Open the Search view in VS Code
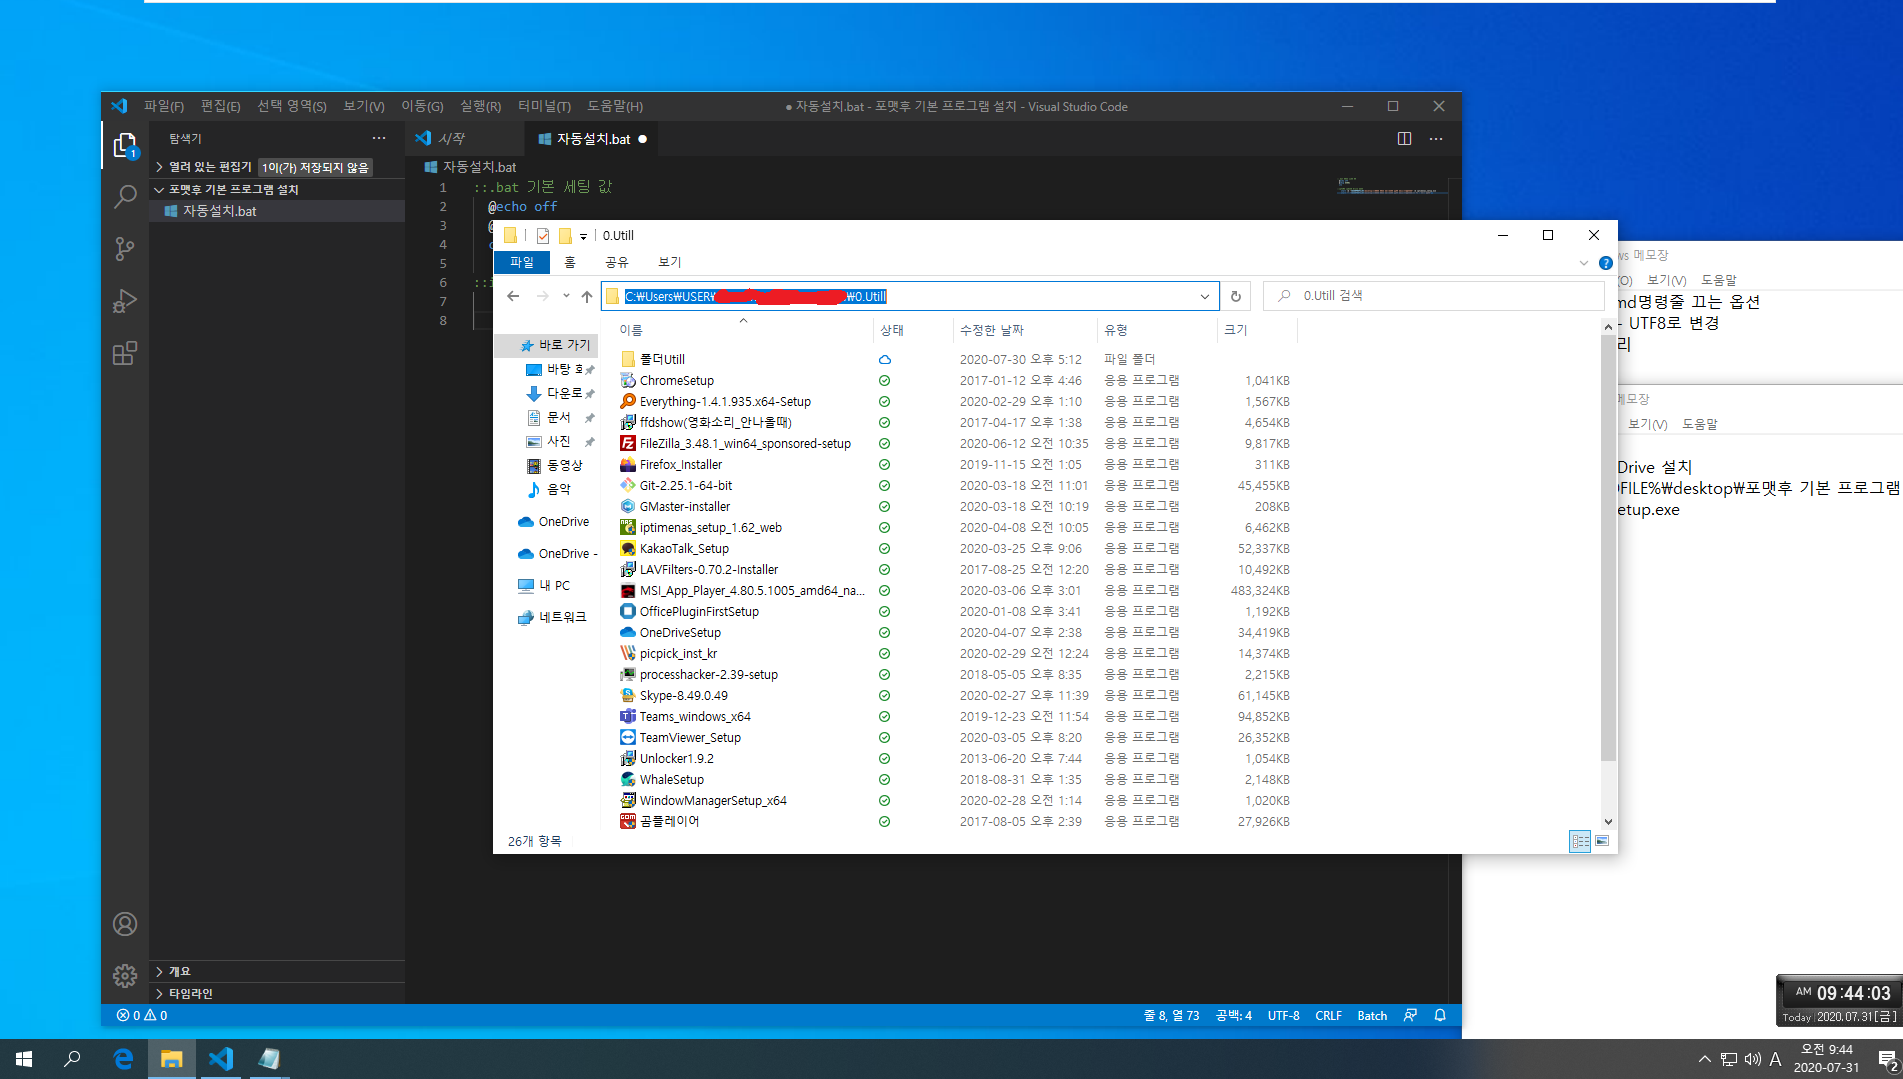The height and width of the screenshot is (1079, 1903). [125, 197]
